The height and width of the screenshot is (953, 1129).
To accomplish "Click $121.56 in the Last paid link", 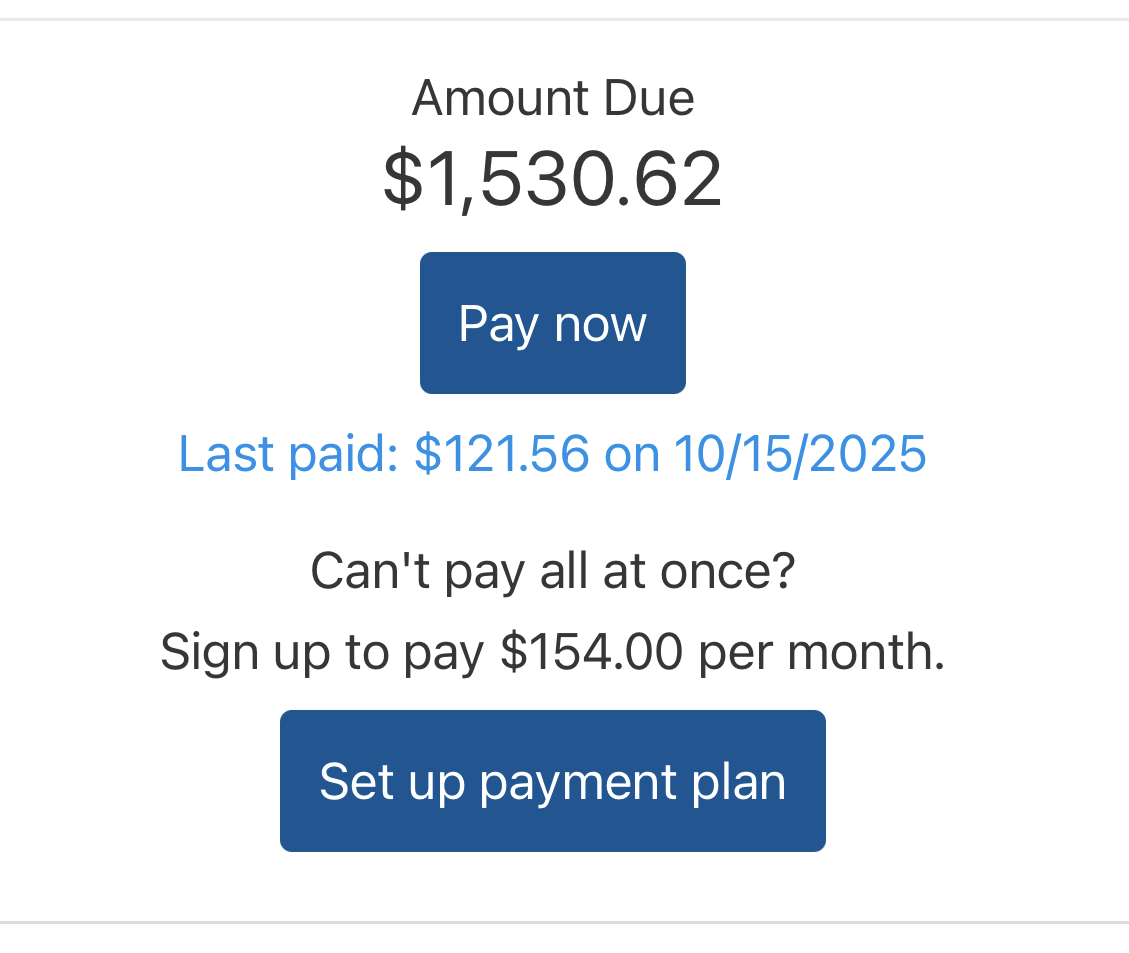I will (x=501, y=454).
